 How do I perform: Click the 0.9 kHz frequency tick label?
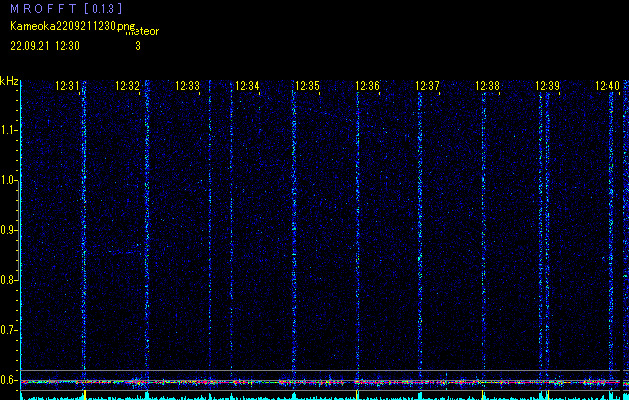[x=8, y=230]
